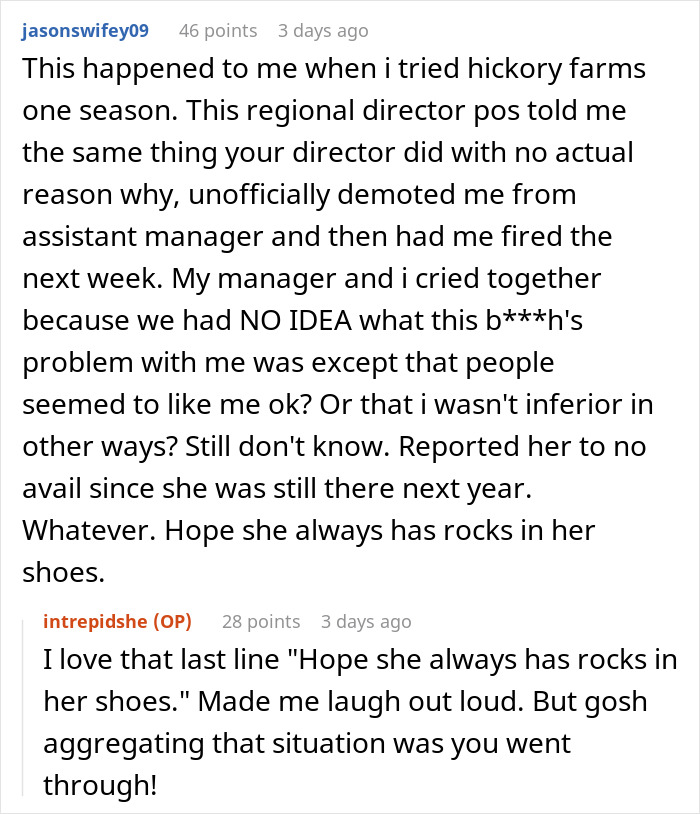Click the 46 points score
The image size is (700, 814).
click(x=217, y=31)
